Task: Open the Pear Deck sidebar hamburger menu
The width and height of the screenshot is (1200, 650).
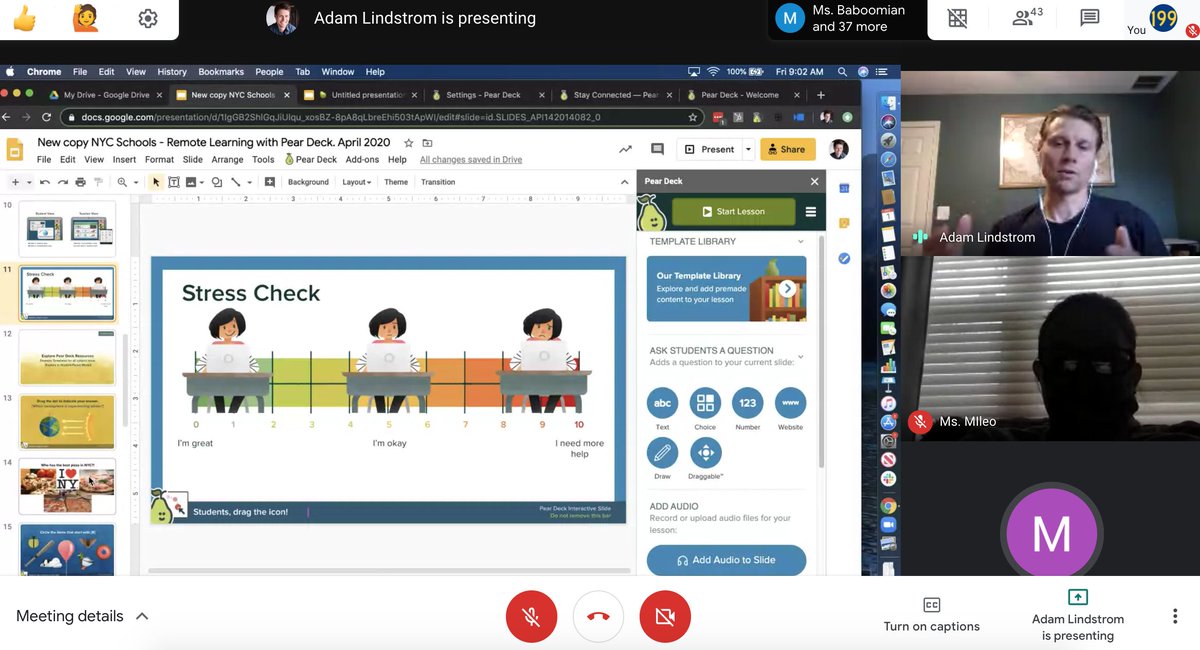Action: [811, 211]
